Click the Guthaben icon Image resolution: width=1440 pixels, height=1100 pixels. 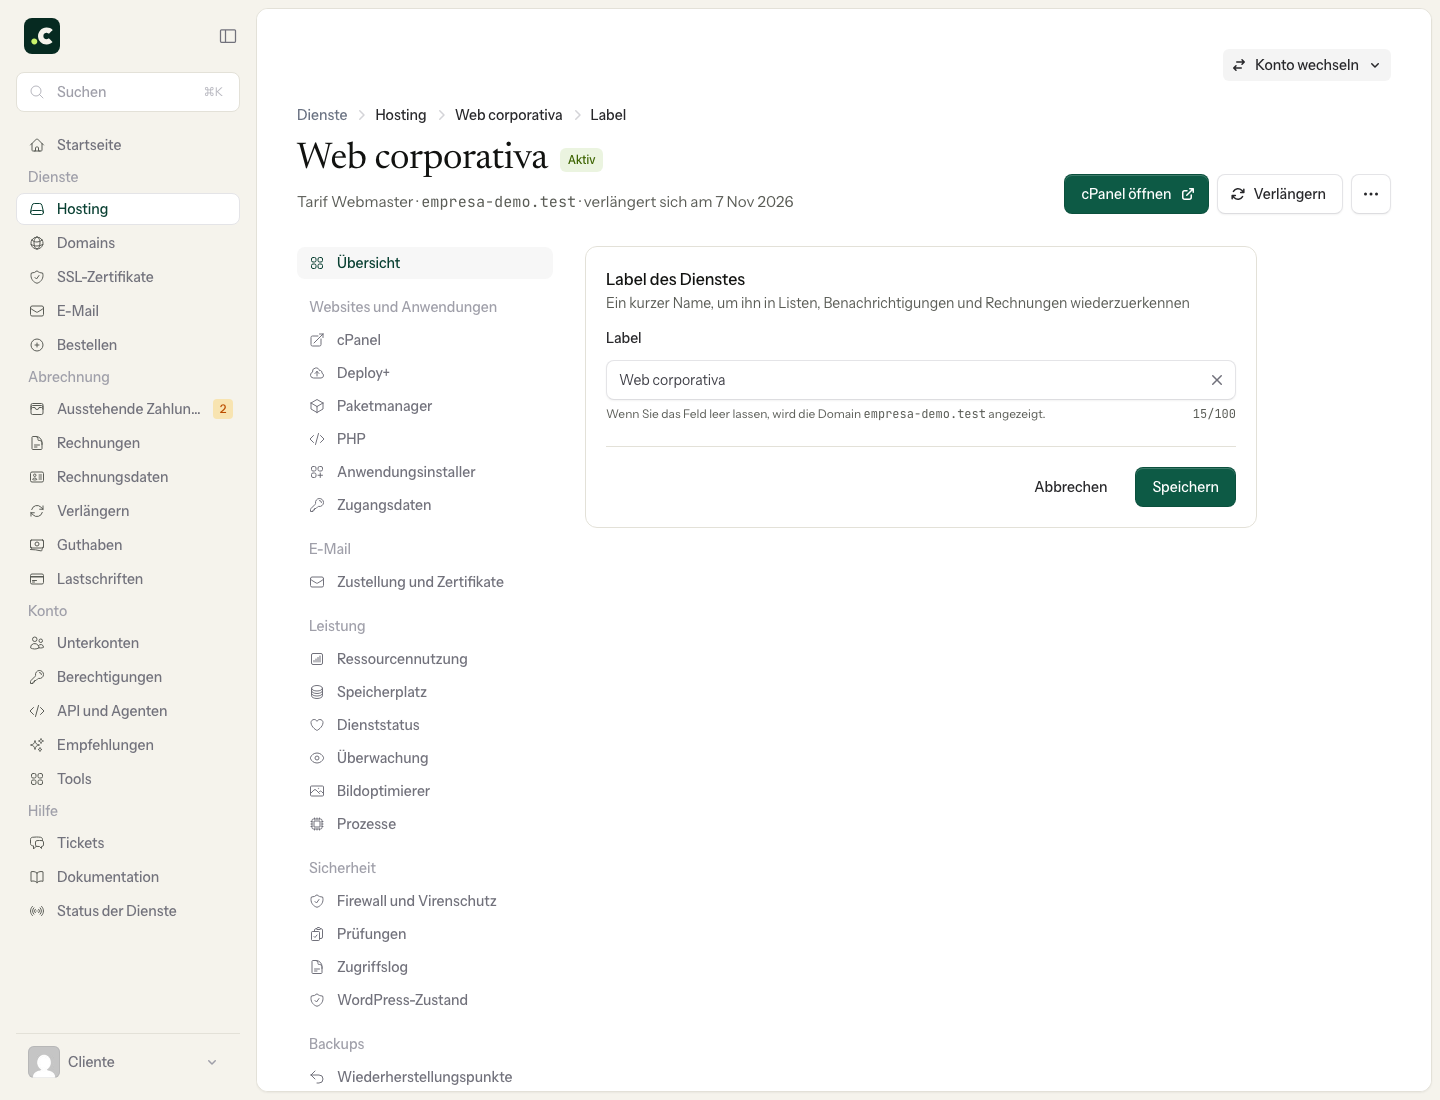click(x=37, y=545)
